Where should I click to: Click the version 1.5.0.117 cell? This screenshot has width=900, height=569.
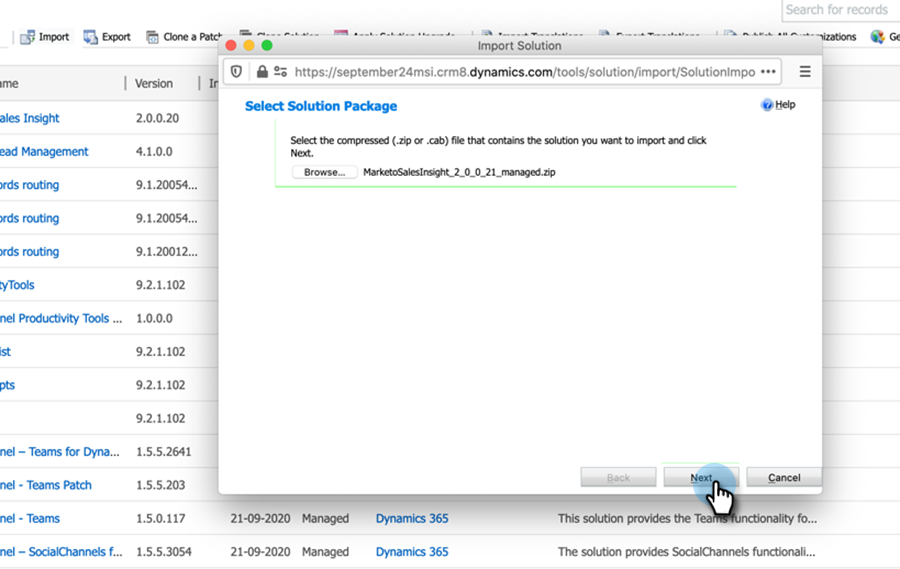click(160, 518)
